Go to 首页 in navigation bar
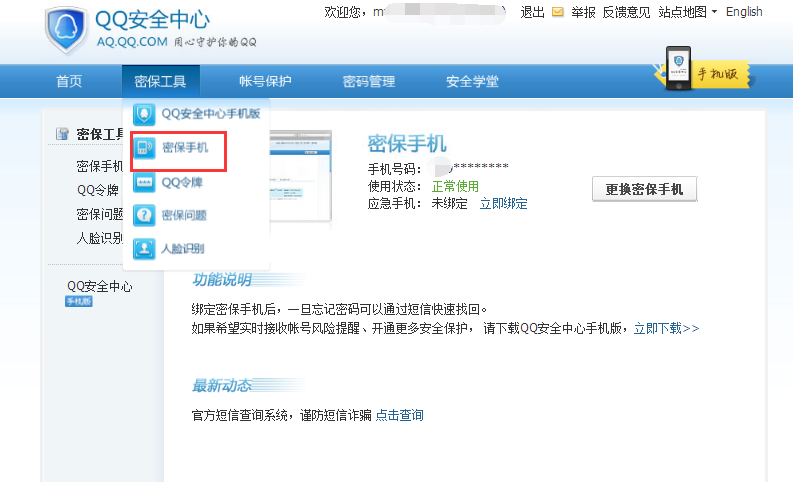This screenshot has height=482, width=793. 69,81
